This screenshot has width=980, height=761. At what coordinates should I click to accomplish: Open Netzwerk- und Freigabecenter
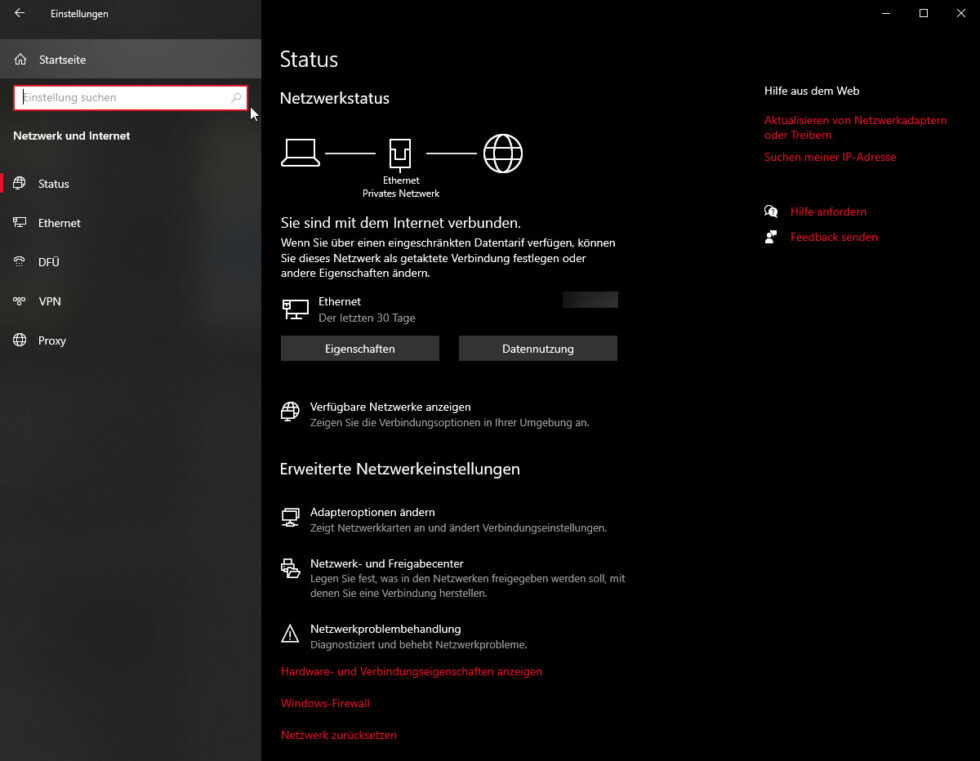(x=386, y=564)
